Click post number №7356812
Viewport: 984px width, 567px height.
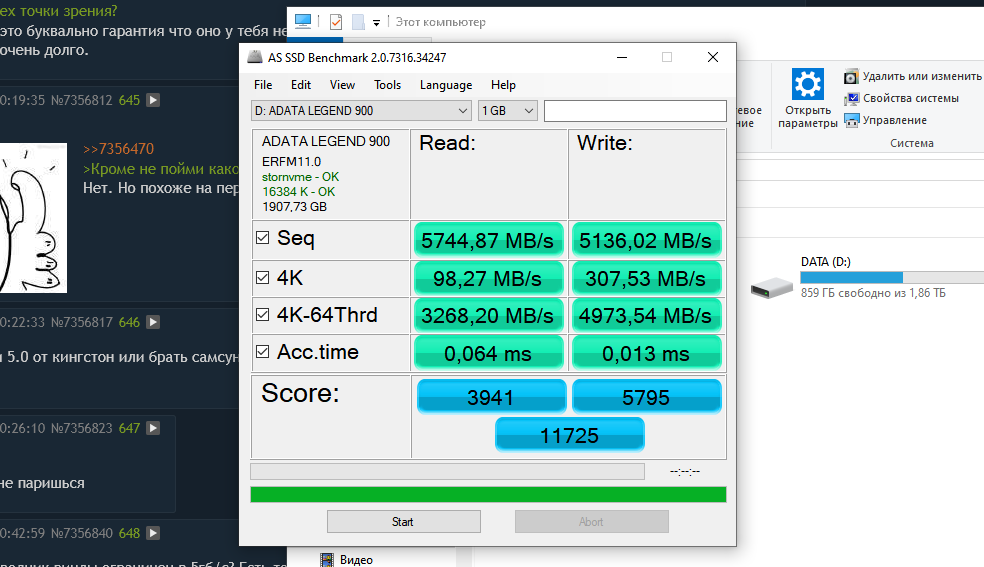82,100
